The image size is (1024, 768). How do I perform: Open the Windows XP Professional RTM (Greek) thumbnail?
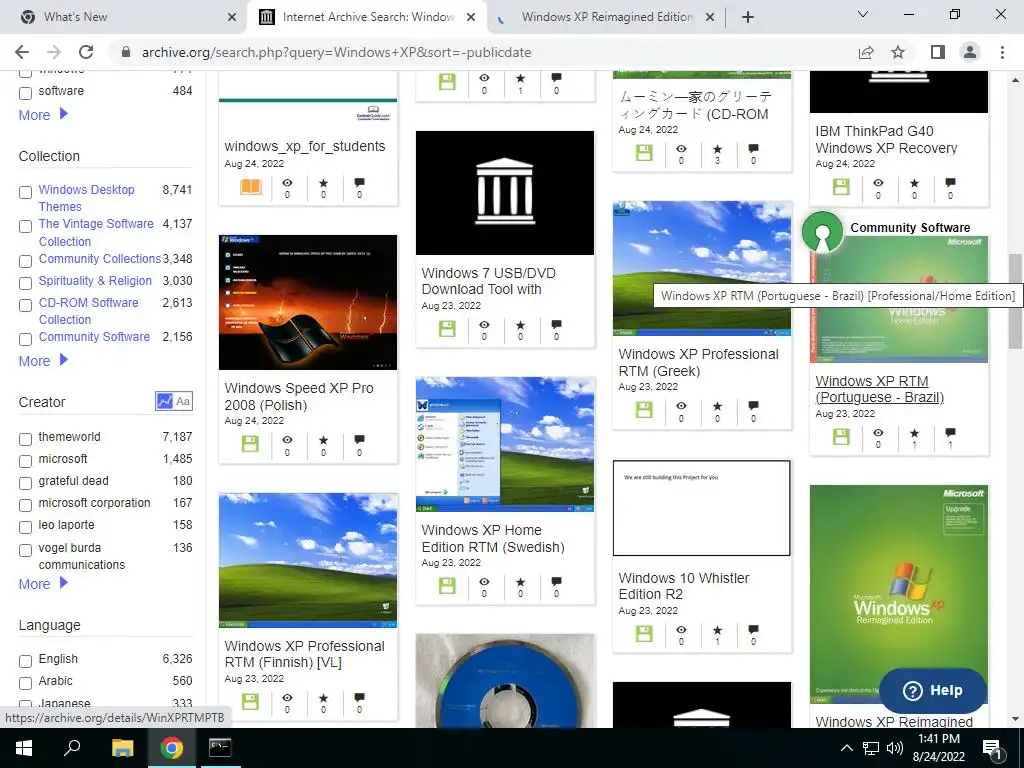pos(701,268)
